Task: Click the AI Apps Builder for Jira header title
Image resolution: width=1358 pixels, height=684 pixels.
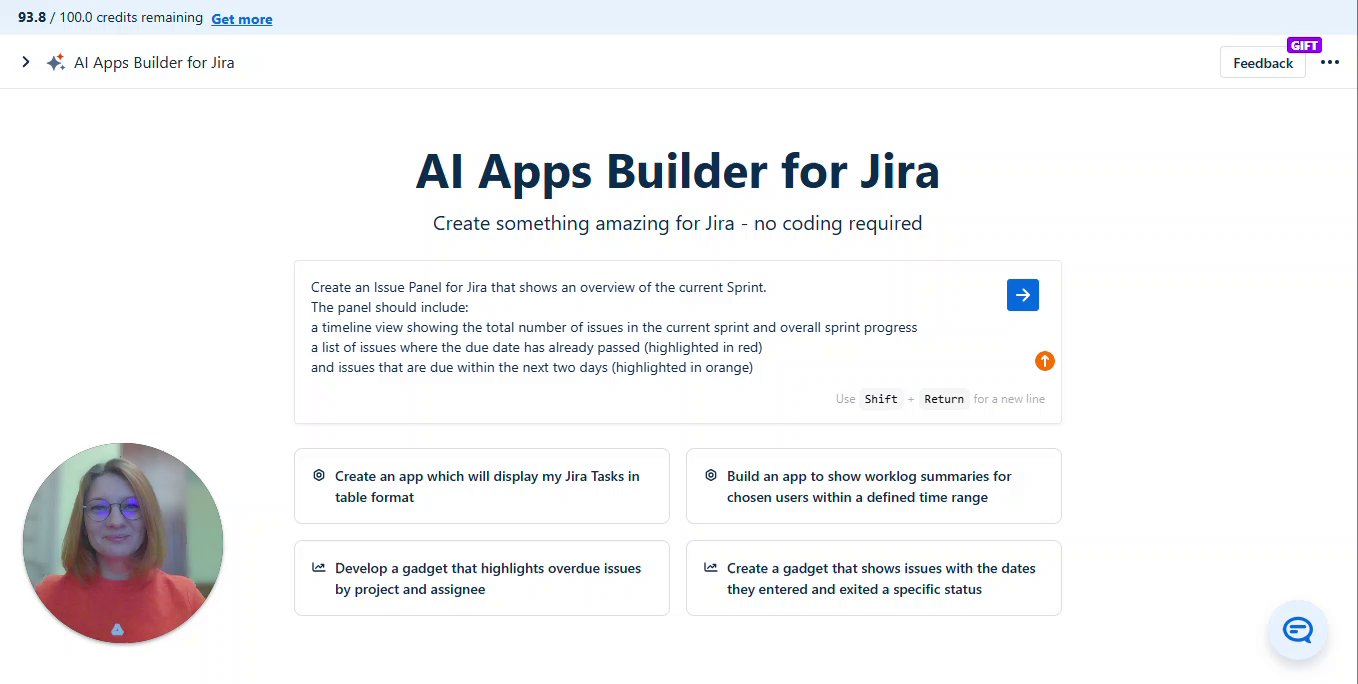Action: pos(154,62)
